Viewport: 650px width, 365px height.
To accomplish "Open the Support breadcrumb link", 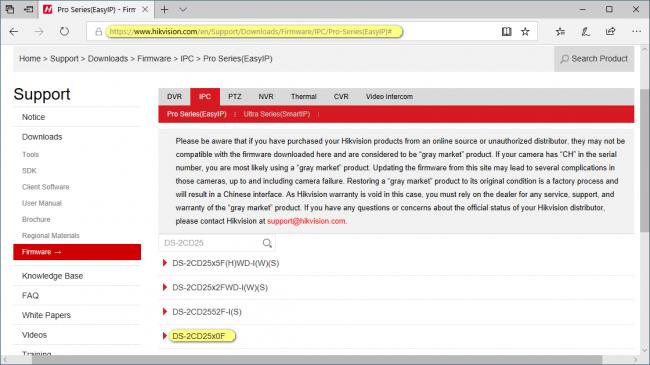I will point(64,59).
